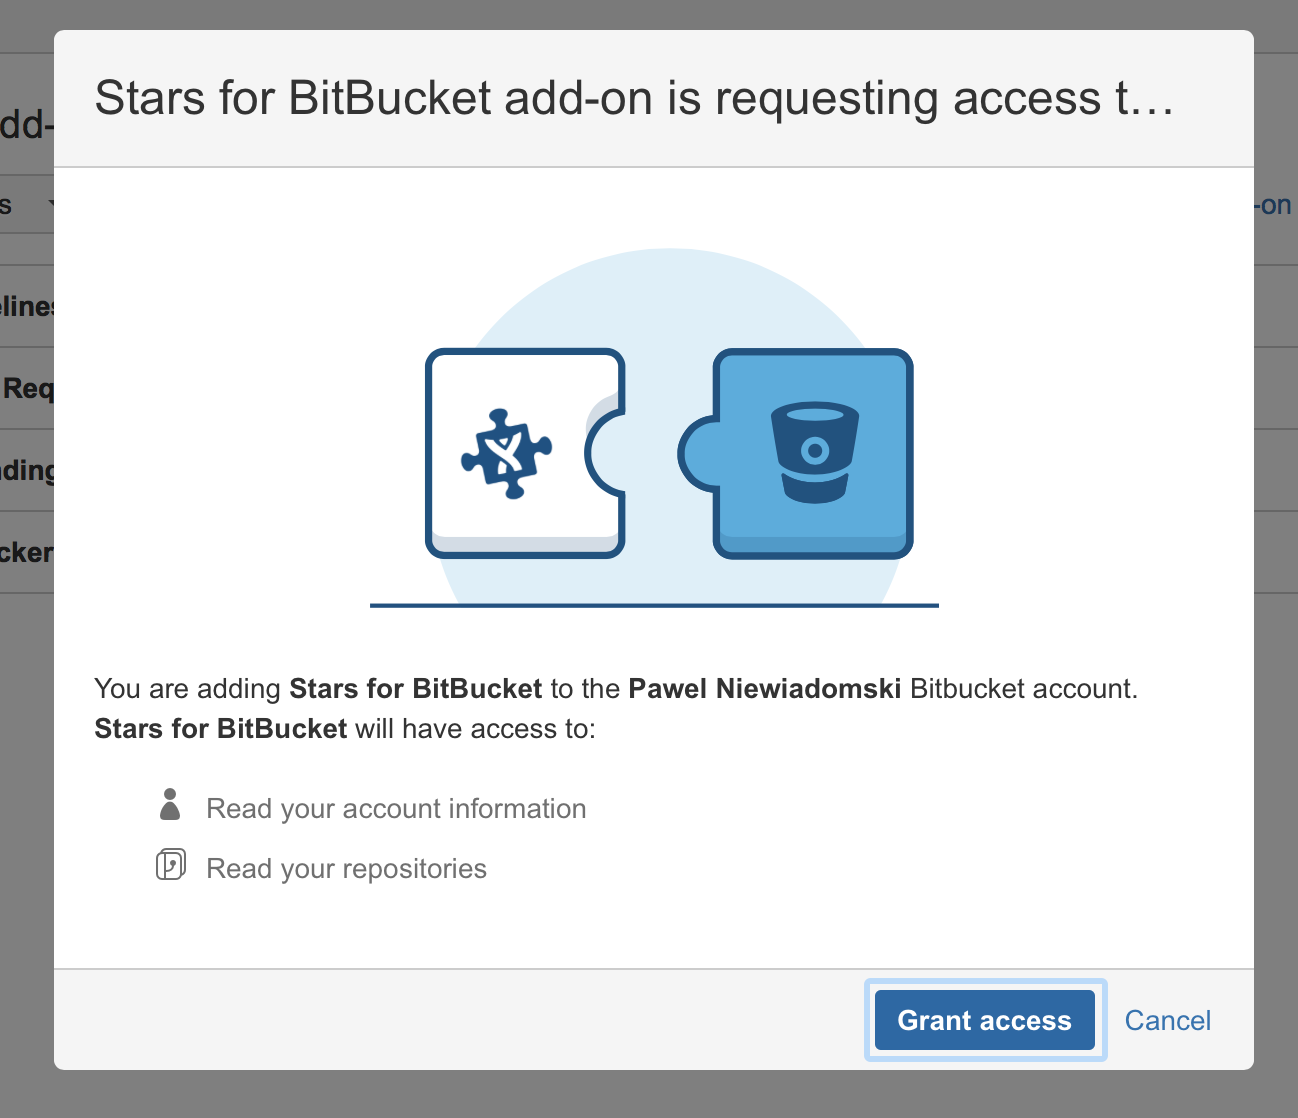This screenshot has width=1298, height=1118.
Task: Cancel the add-on access request
Action: [x=1167, y=1020]
